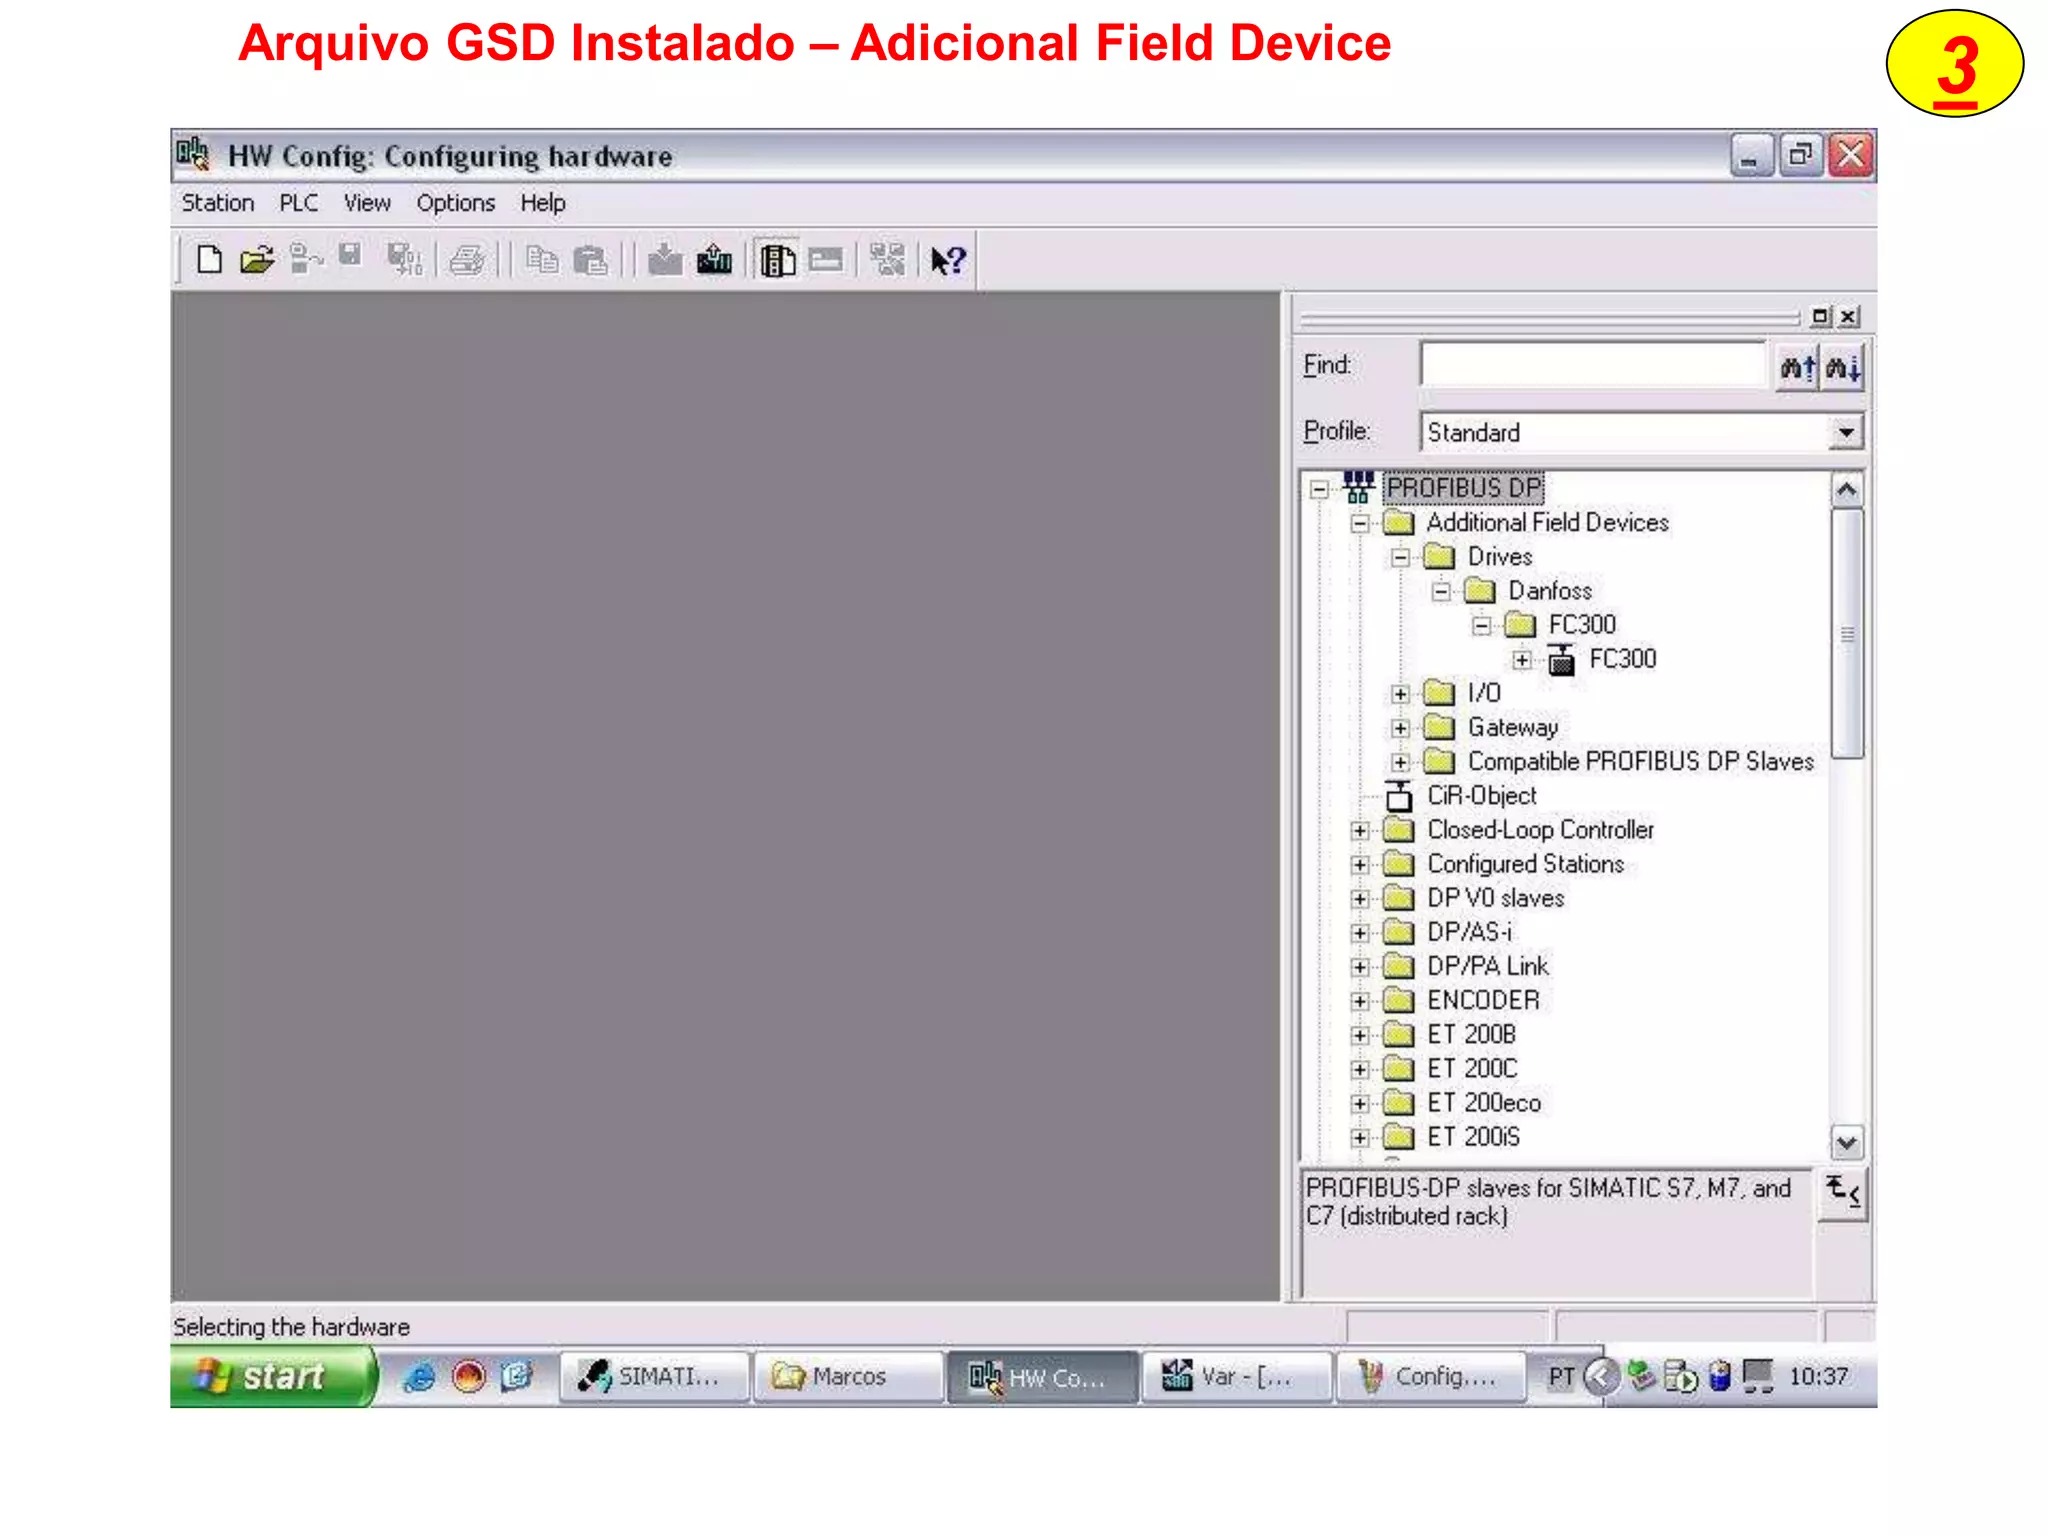Image resolution: width=2048 pixels, height=1536 pixels.
Task: Click the HW Co... taskbar button
Action: click(1042, 1378)
